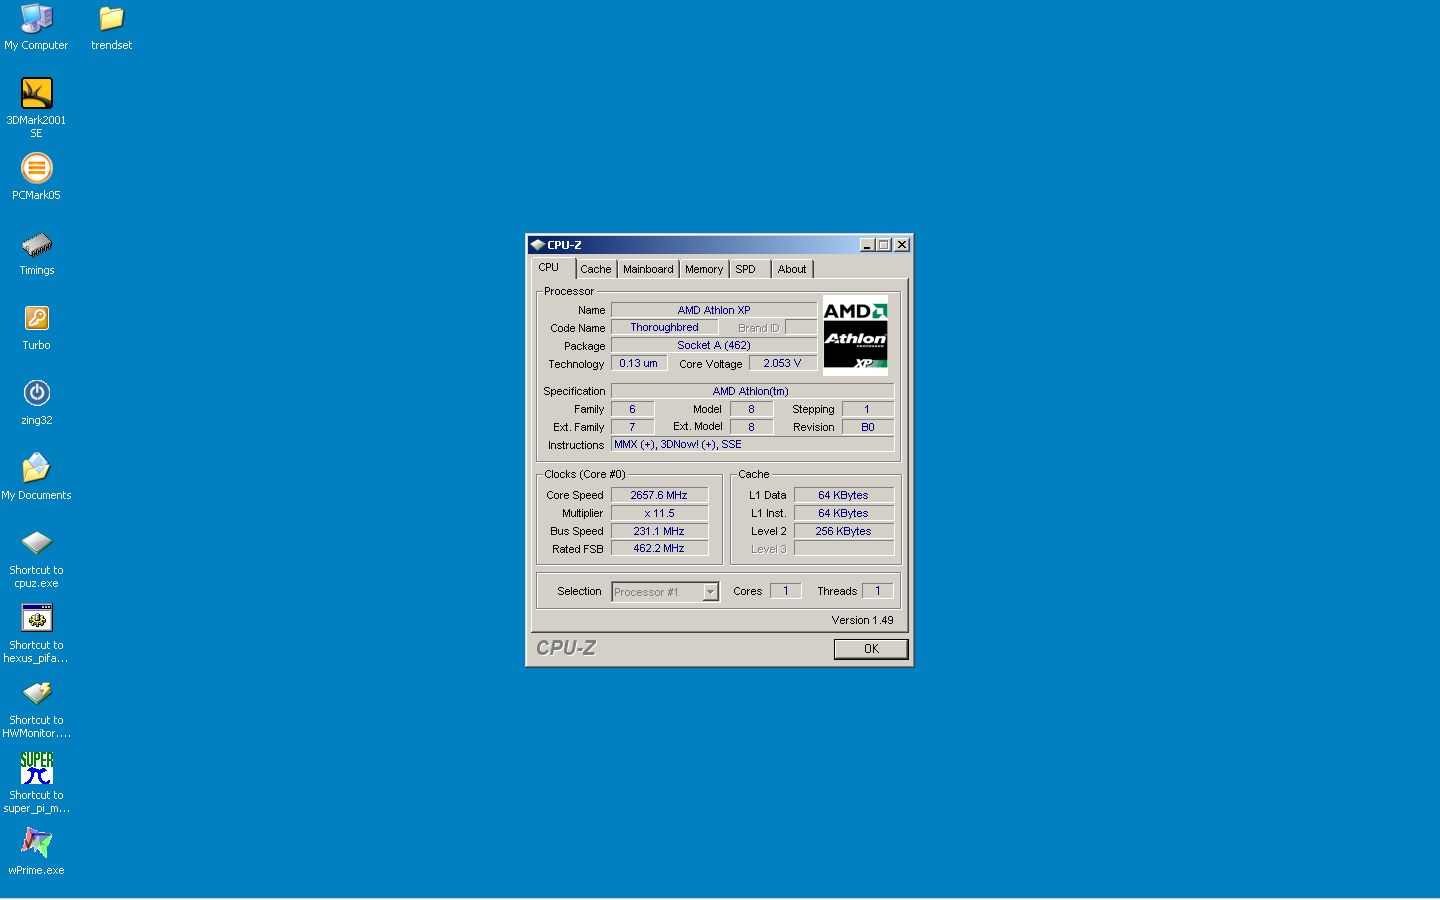Click the L1 Data cache value 64 KBytes
1440x900 pixels.
pyautogui.click(x=843, y=495)
